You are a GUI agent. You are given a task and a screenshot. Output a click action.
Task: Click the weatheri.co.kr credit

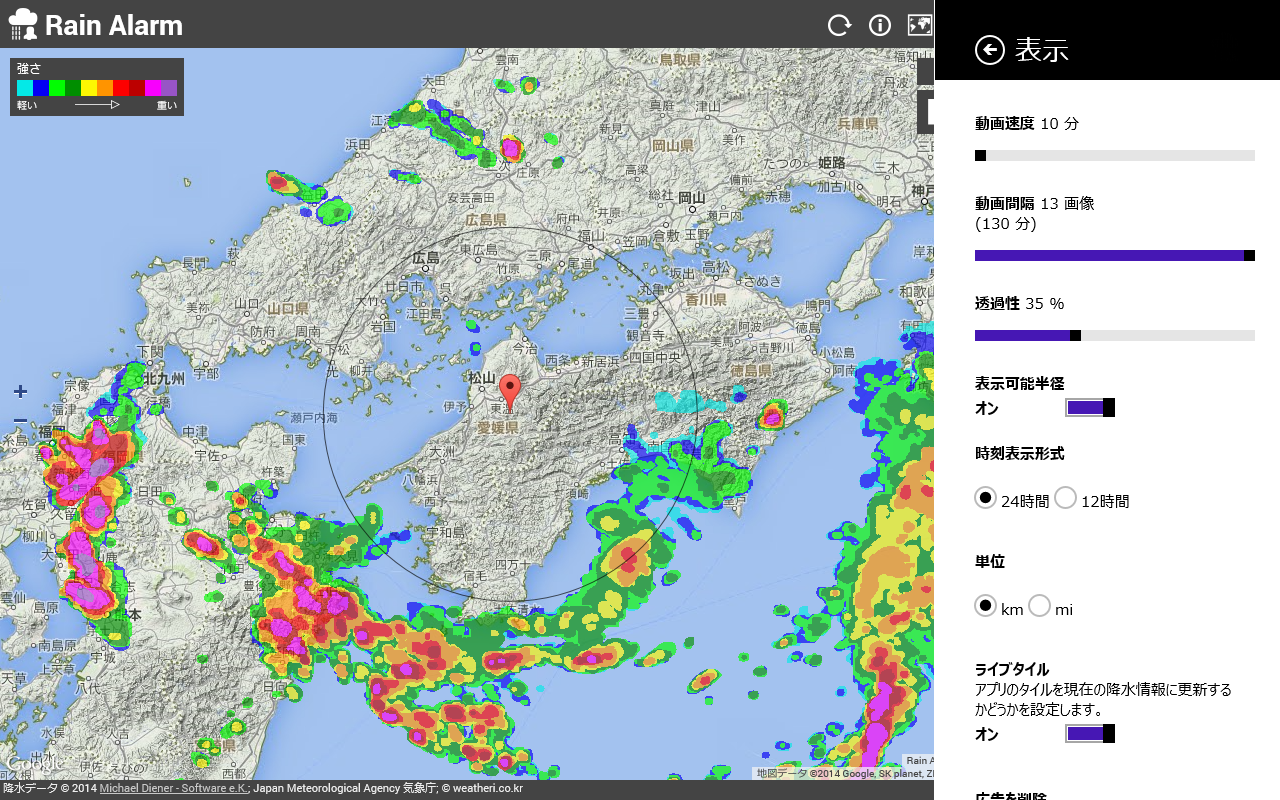[x=482, y=789]
